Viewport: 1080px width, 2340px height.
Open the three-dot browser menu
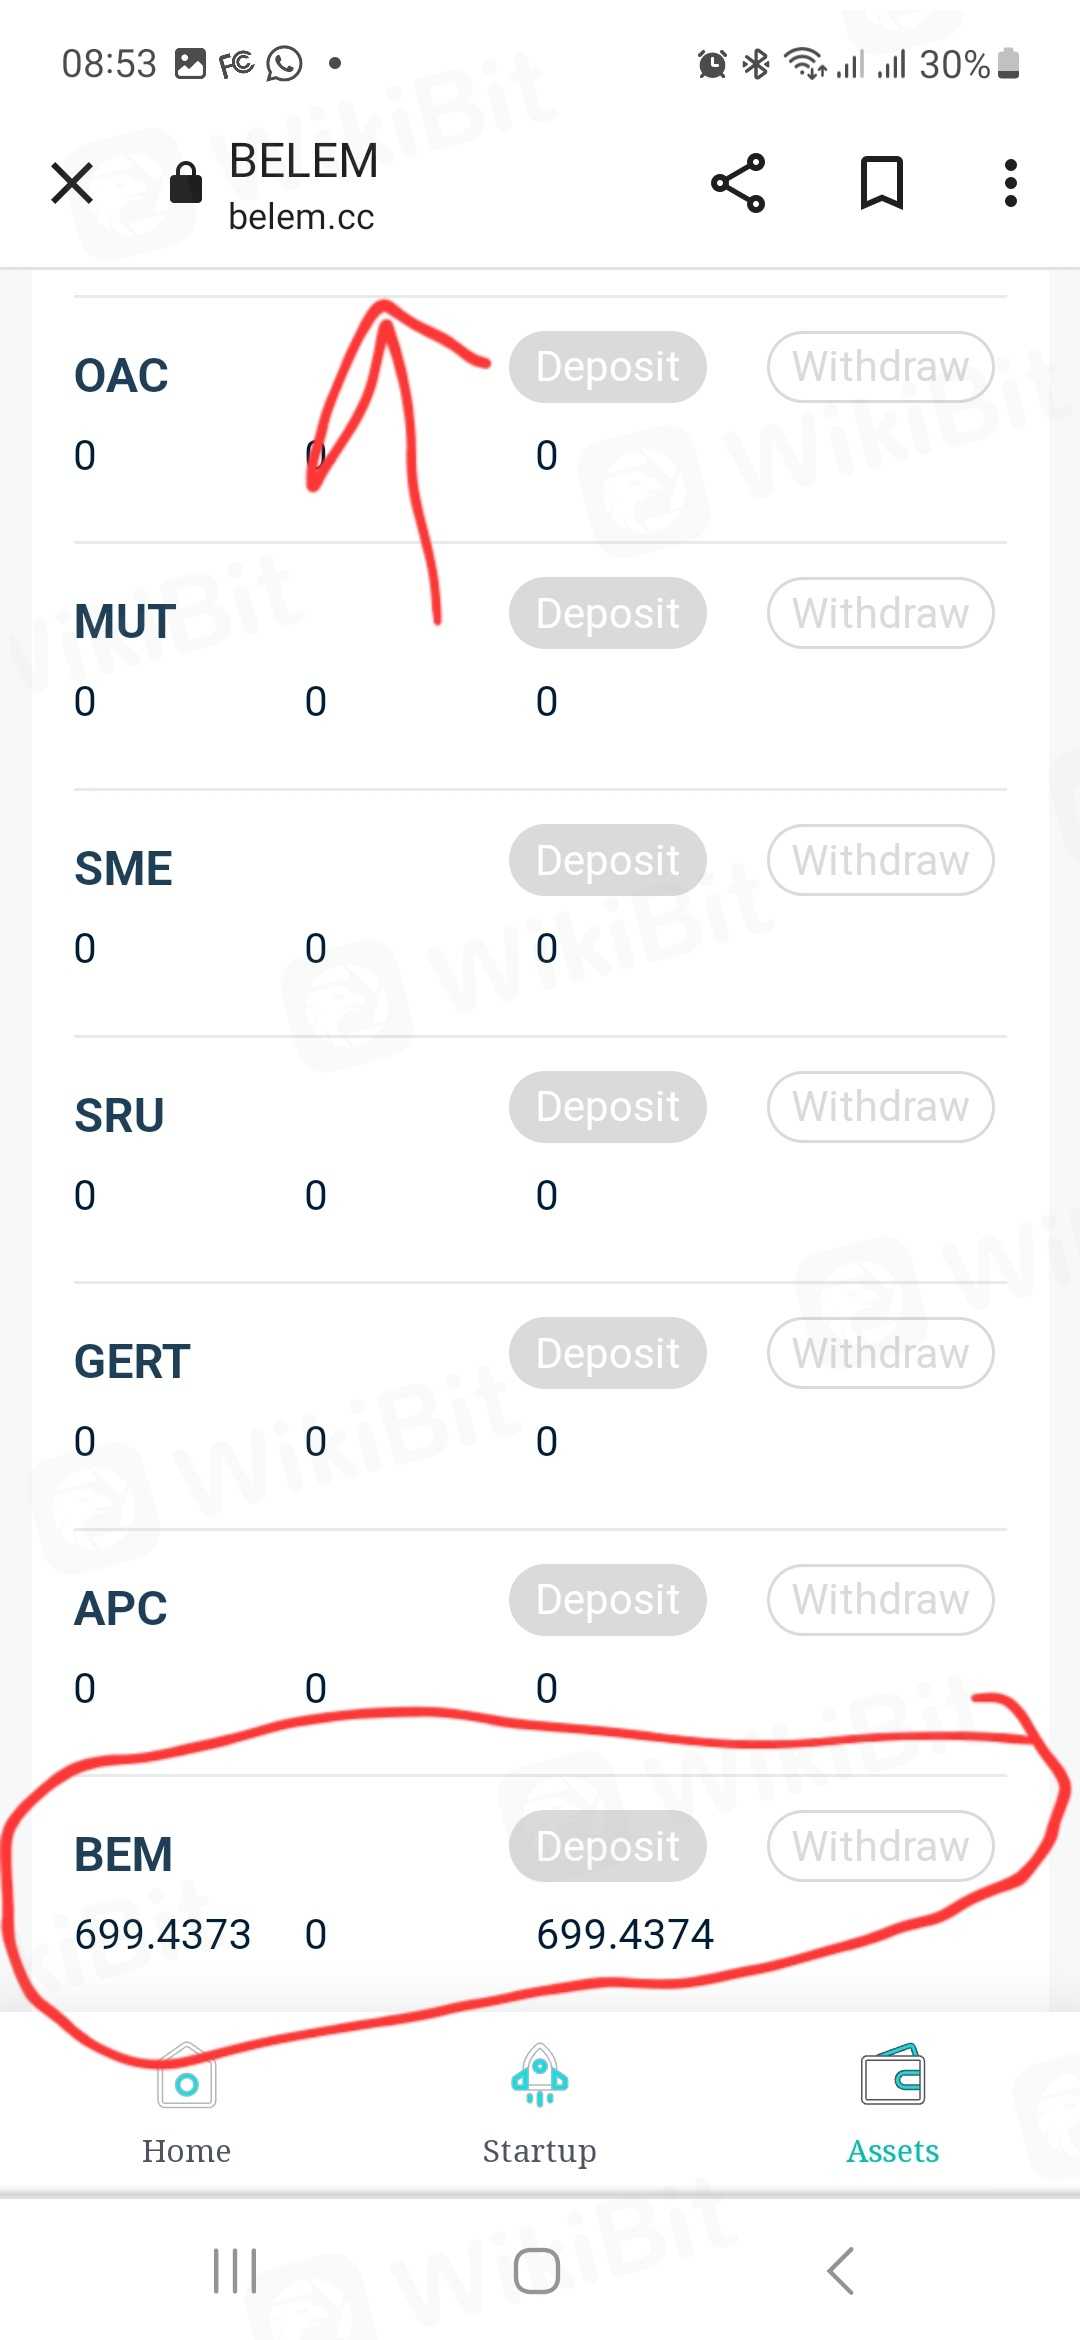[1011, 183]
